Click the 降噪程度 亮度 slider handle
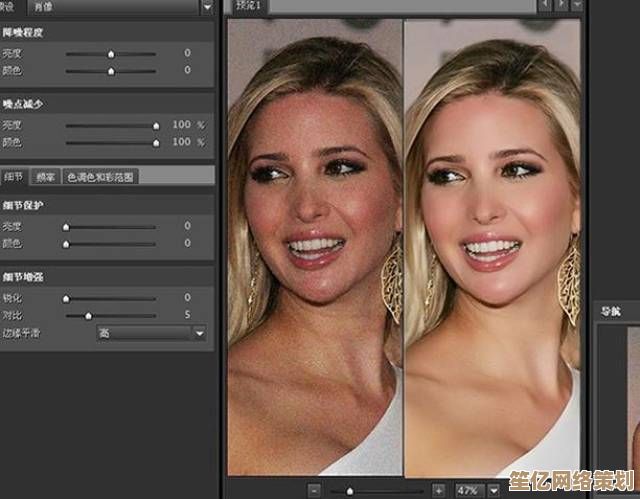 [x=111, y=54]
